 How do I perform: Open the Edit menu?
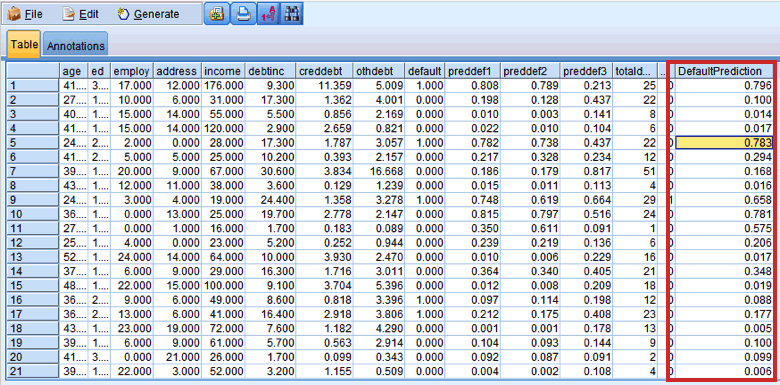[80, 14]
